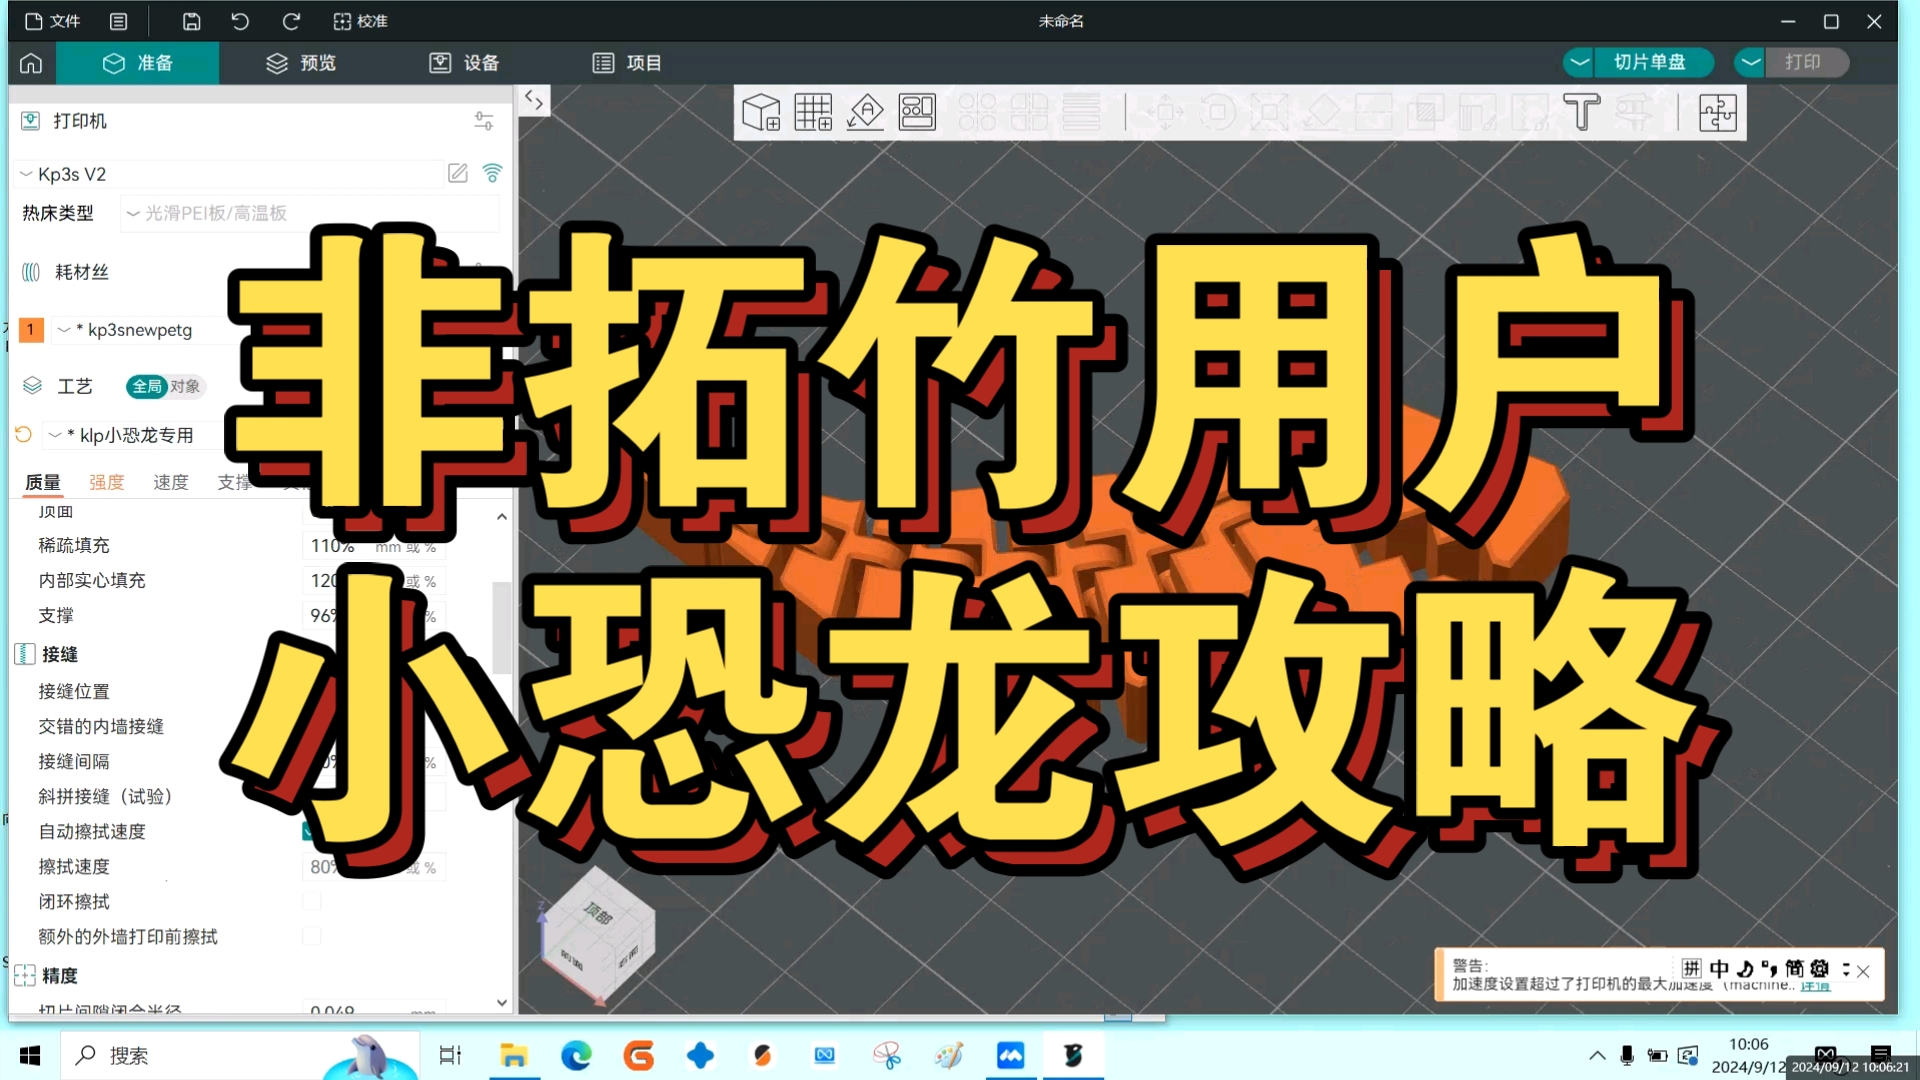
Task: Click the Redo arrow icon
Action: pos(291,21)
